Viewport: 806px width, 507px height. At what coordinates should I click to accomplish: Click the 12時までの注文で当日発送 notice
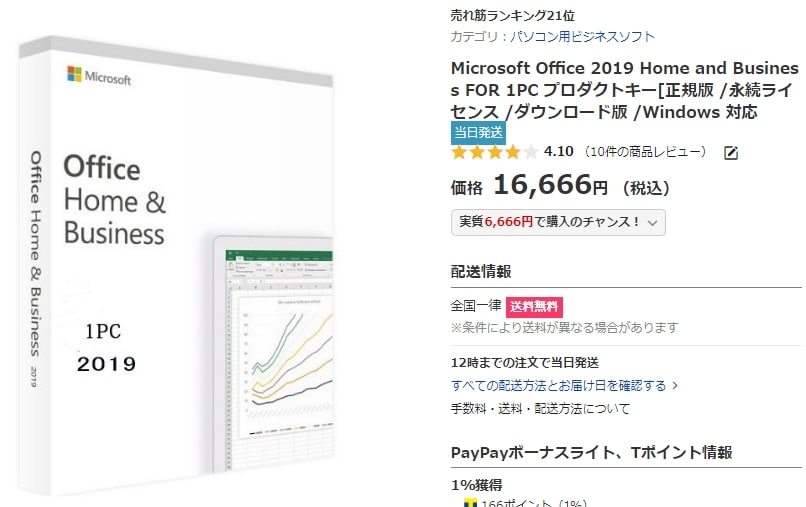pyautogui.click(x=525, y=362)
